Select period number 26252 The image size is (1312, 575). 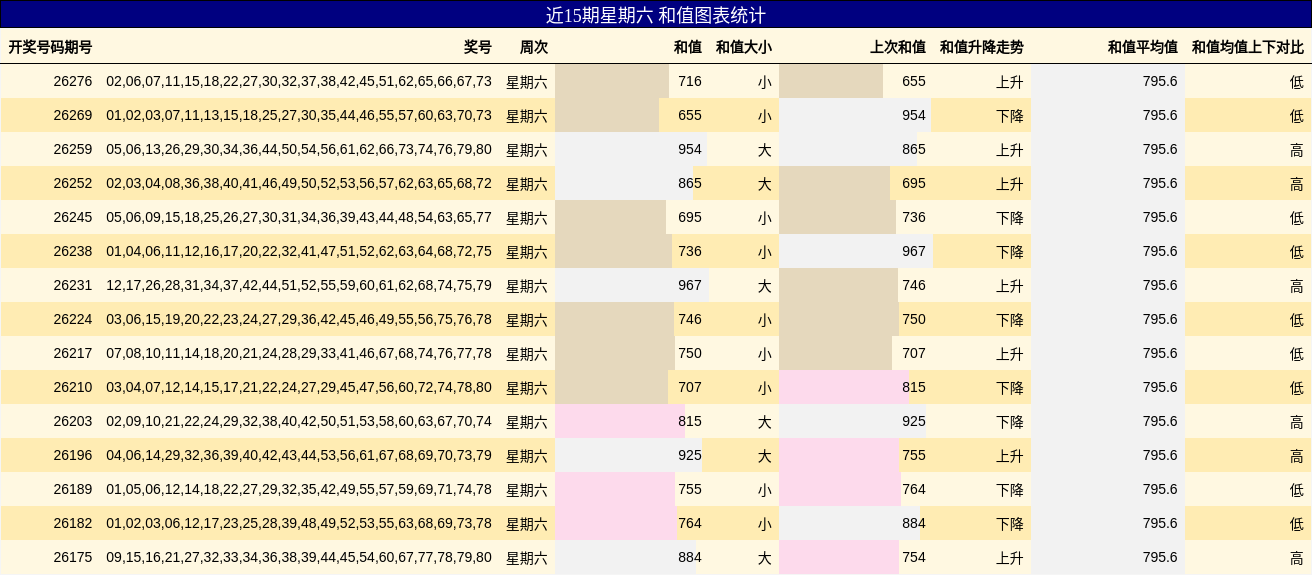pyautogui.click(x=73, y=184)
